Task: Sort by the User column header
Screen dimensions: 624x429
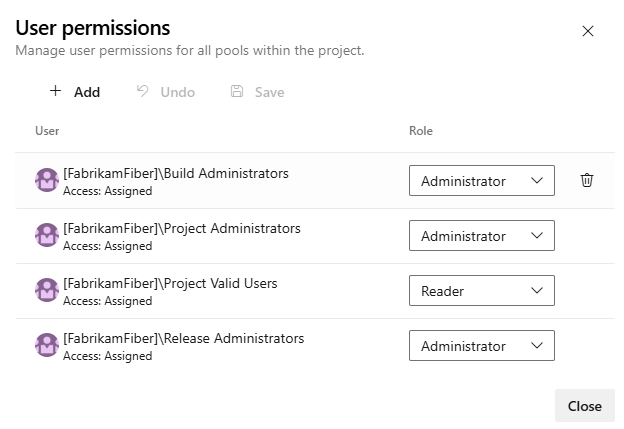Action: [x=47, y=131]
